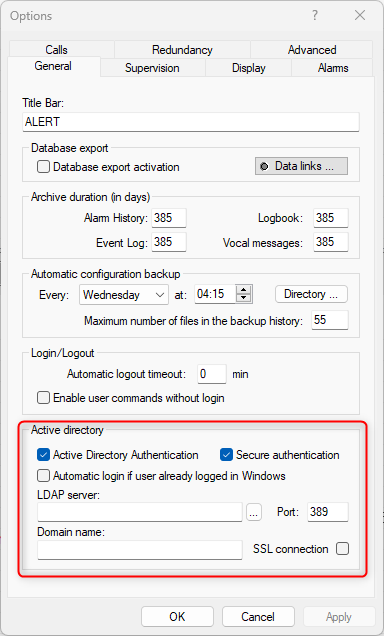Toggle Secure authentication checkbox
The width and height of the screenshot is (384, 636).
click(226, 455)
